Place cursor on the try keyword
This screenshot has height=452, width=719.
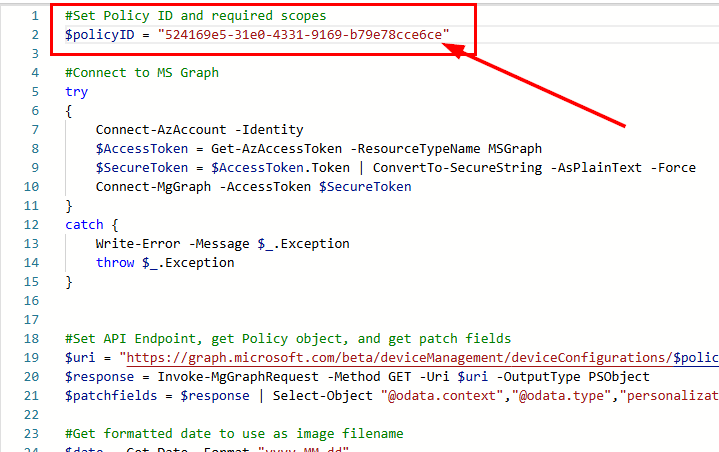tap(76, 91)
